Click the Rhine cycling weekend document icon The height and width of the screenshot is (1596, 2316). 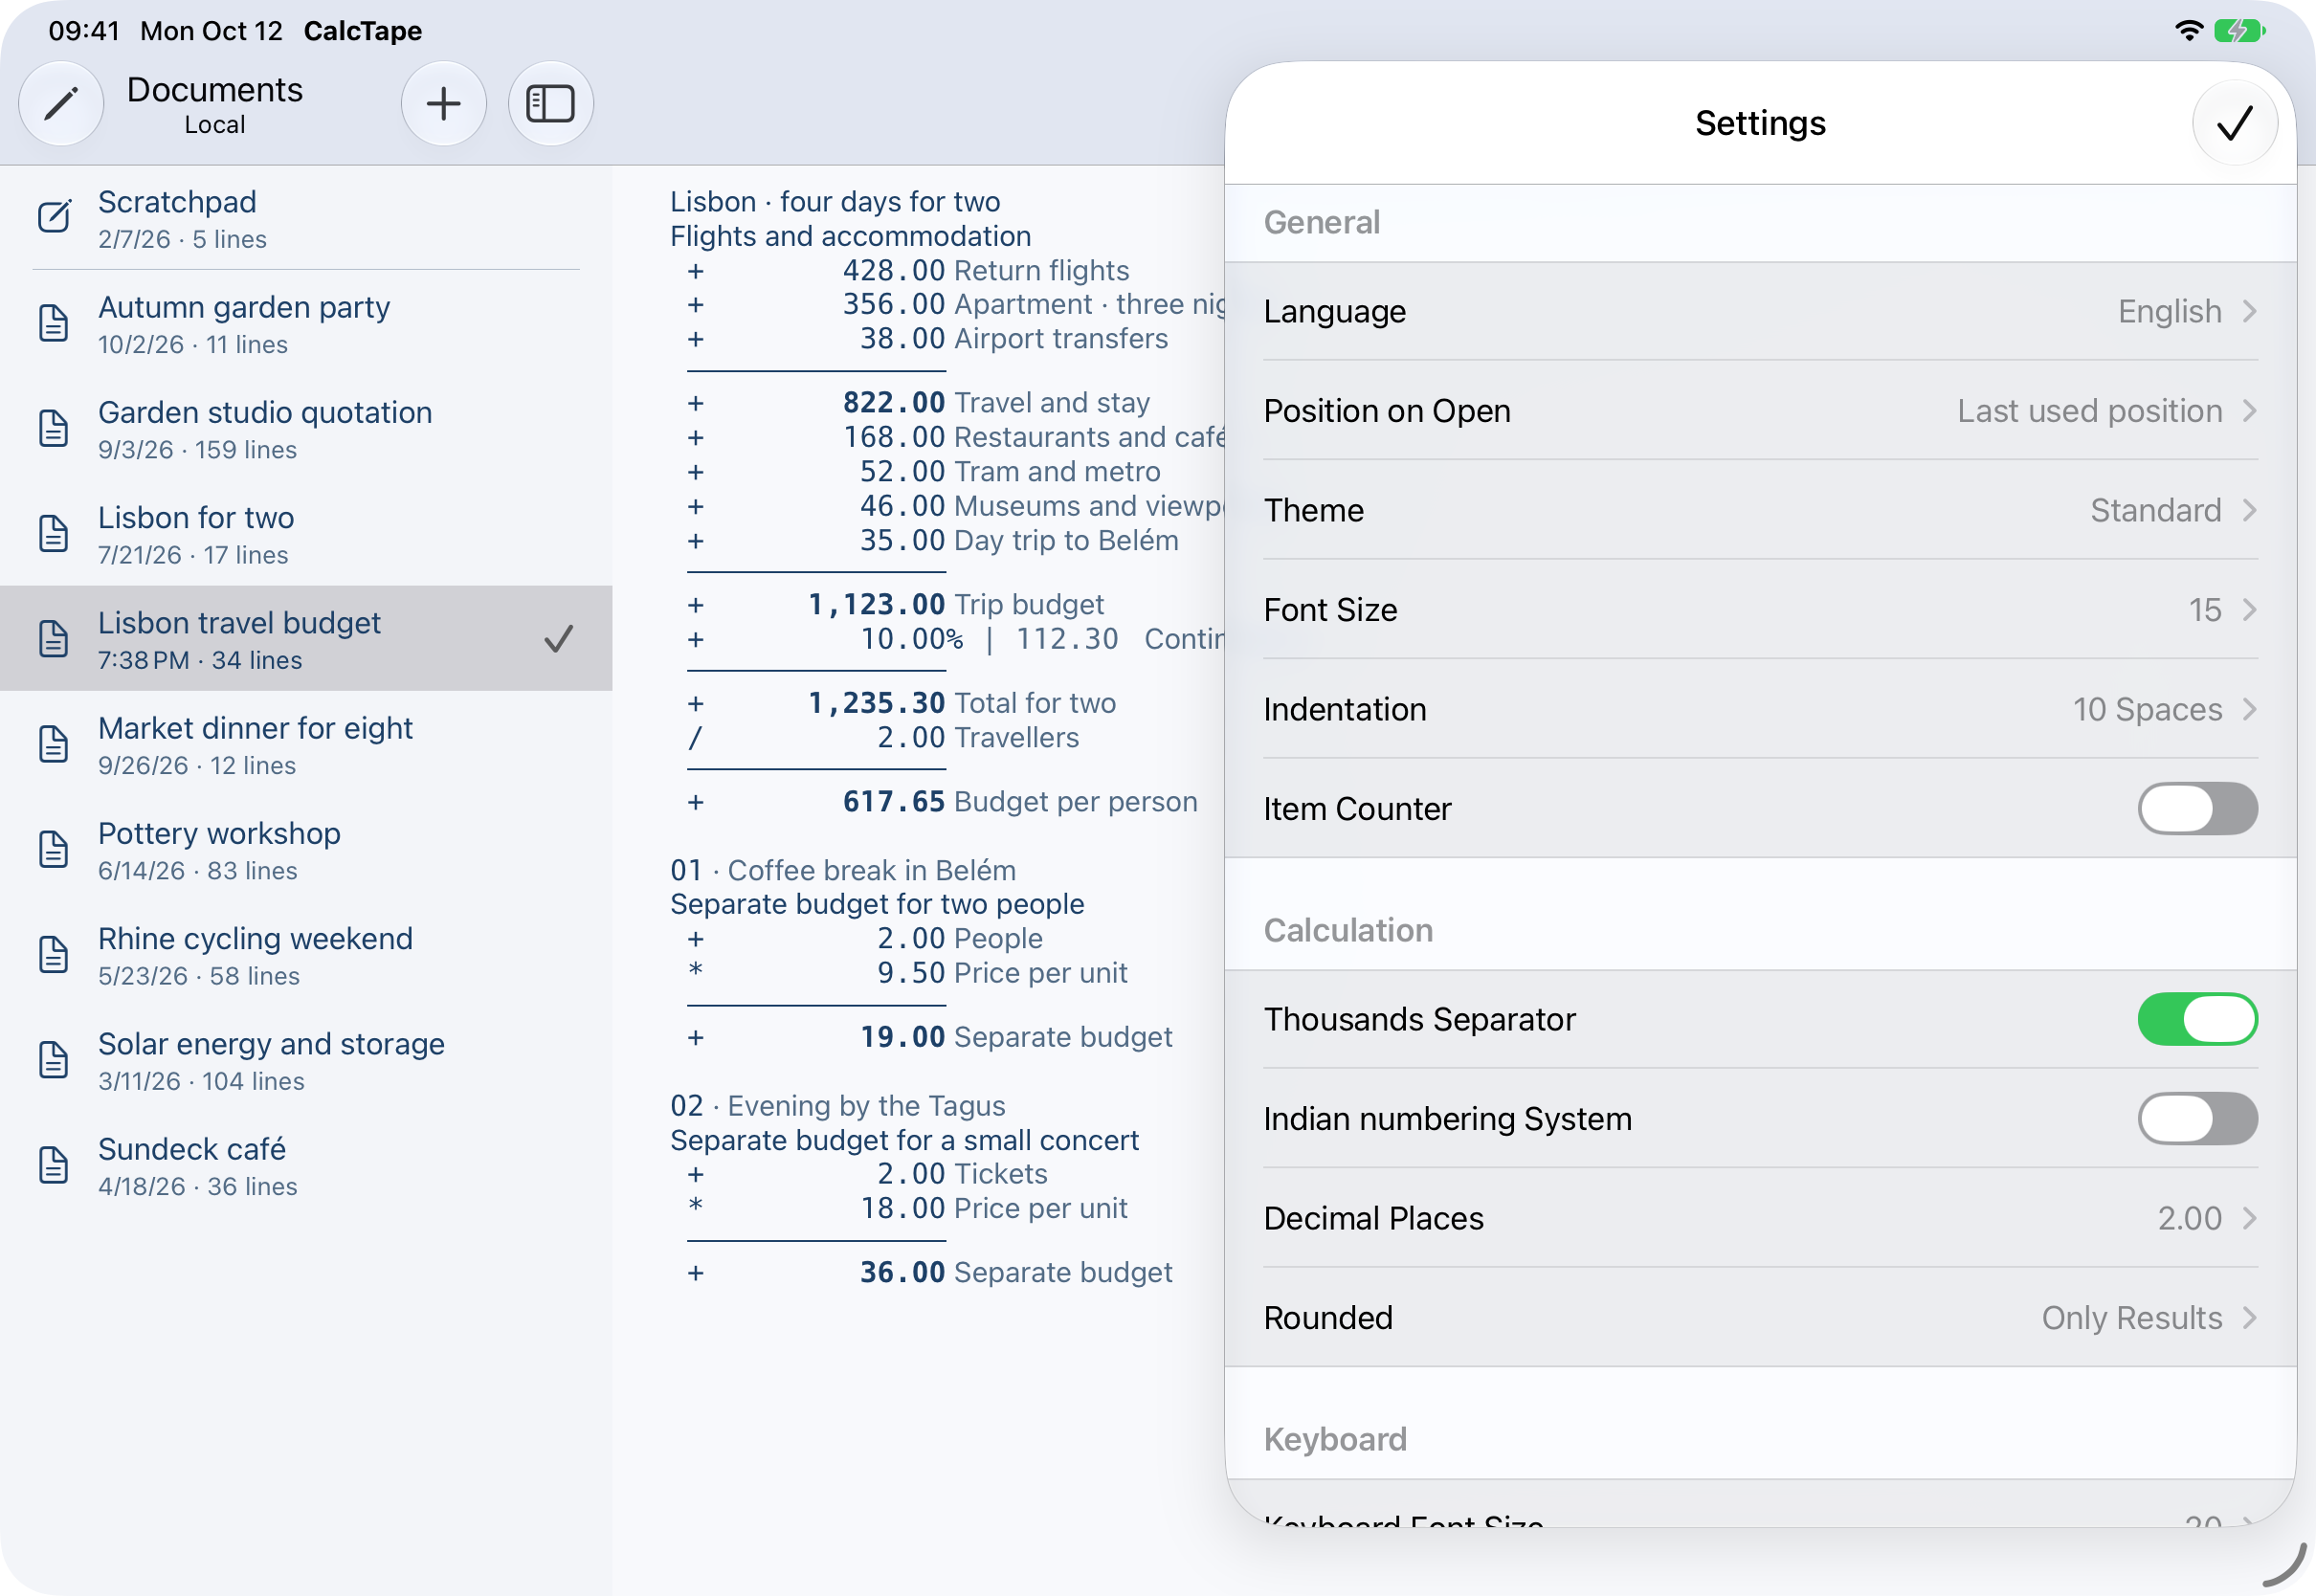click(54, 954)
